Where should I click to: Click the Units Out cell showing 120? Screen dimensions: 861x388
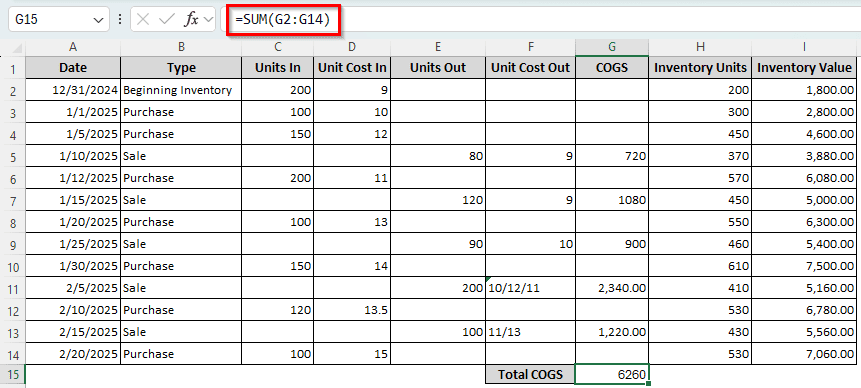[x=438, y=200]
